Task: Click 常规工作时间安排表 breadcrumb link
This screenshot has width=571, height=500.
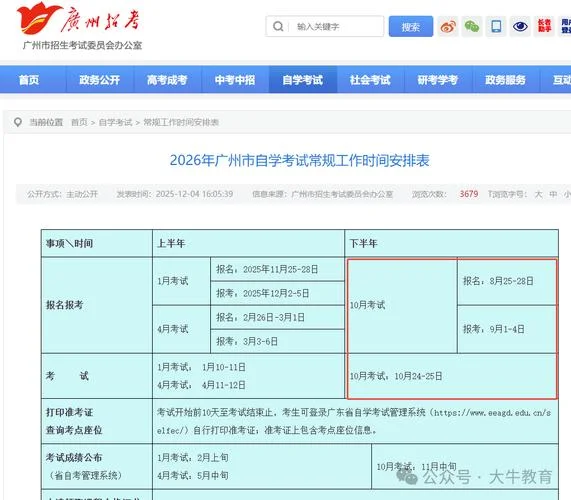Action: click(181, 122)
